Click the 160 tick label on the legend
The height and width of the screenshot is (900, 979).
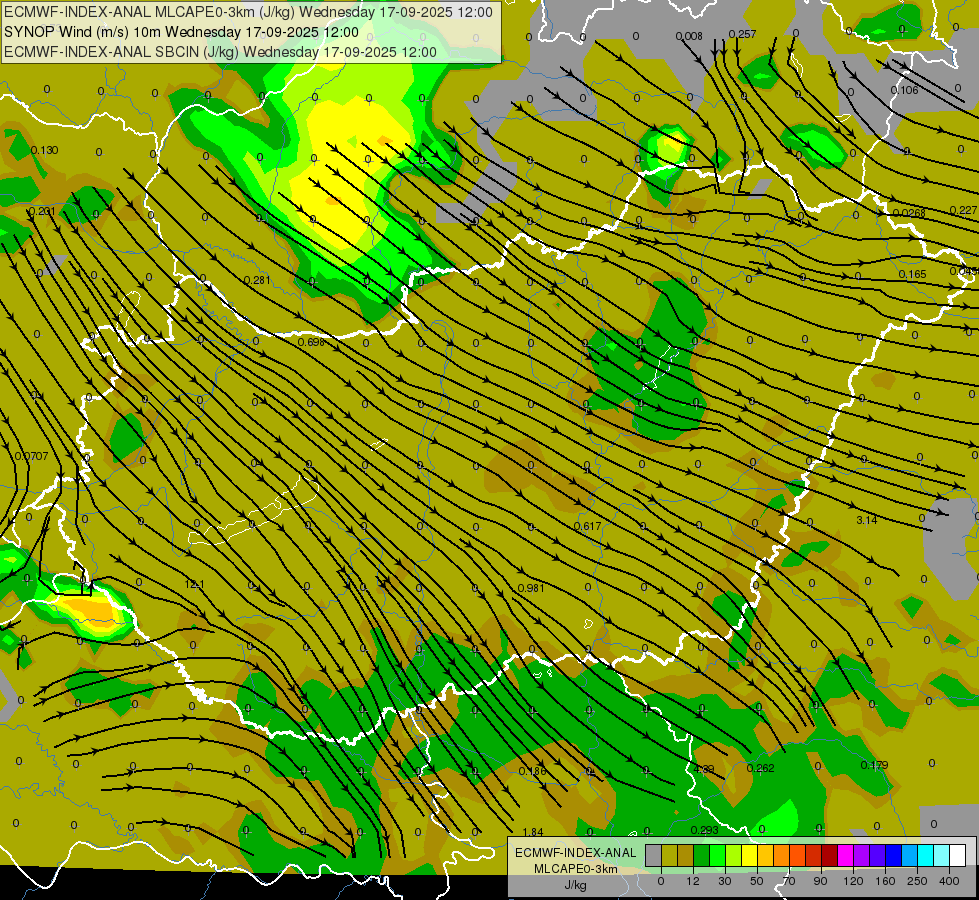885,881
